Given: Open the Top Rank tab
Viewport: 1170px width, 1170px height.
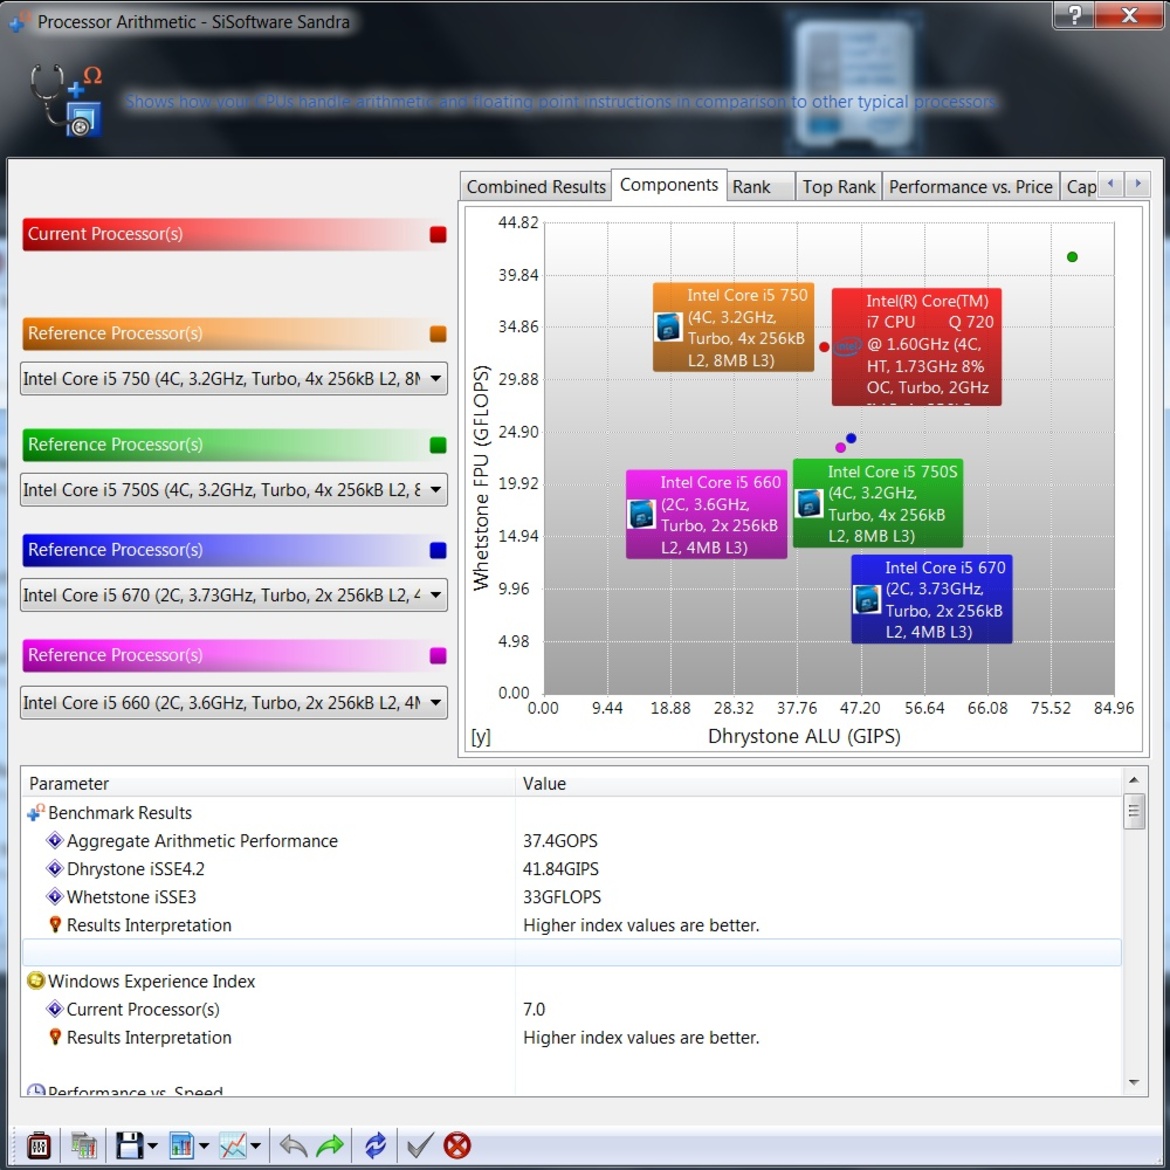Looking at the screenshot, I should (839, 187).
